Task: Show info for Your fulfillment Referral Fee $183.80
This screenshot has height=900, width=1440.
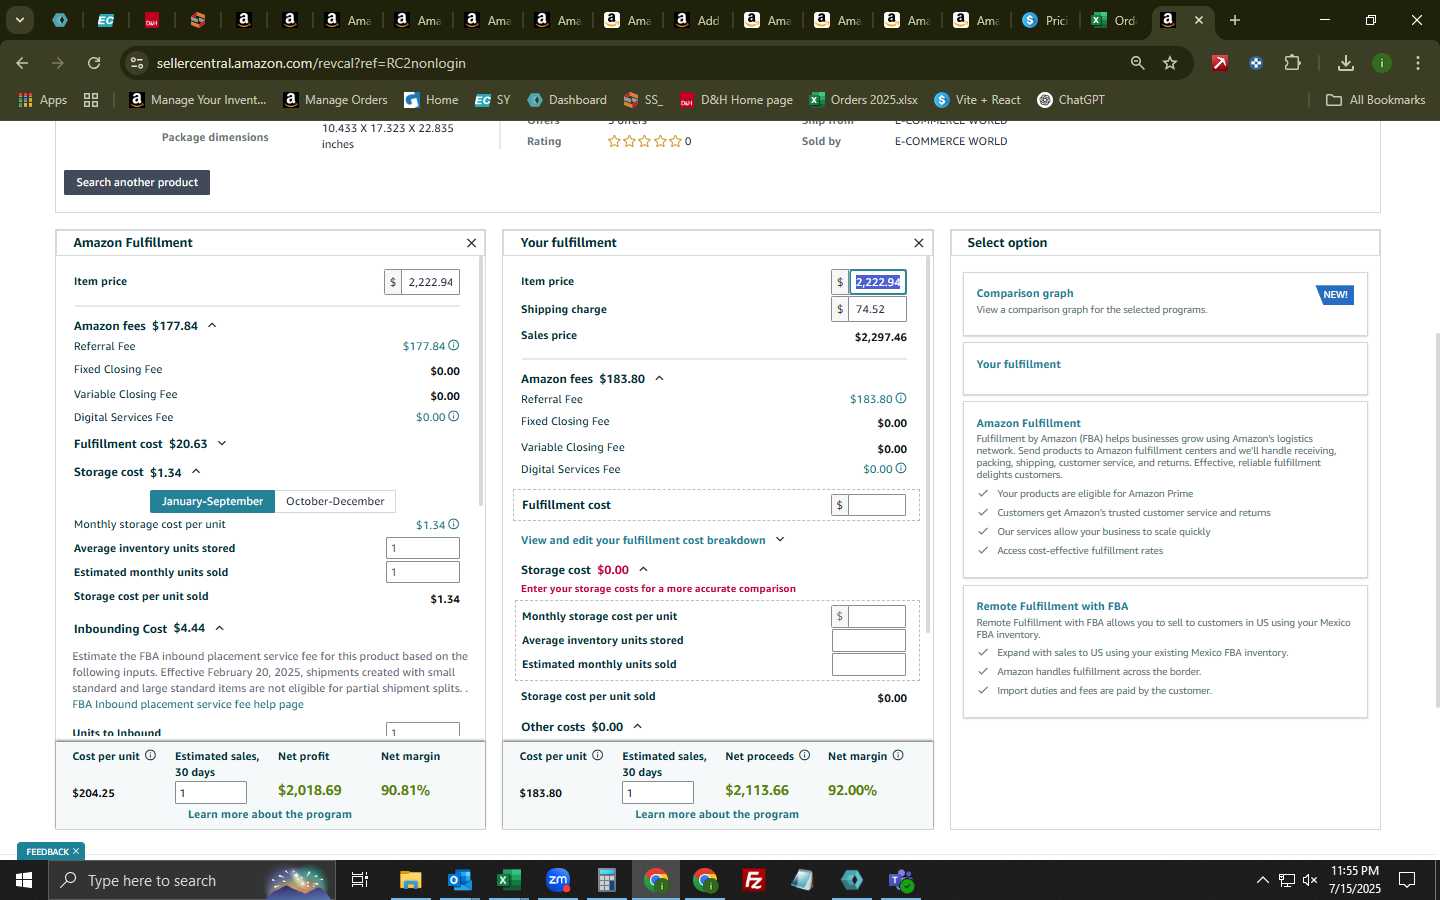Action: pyautogui.click(x=900, y=399)
